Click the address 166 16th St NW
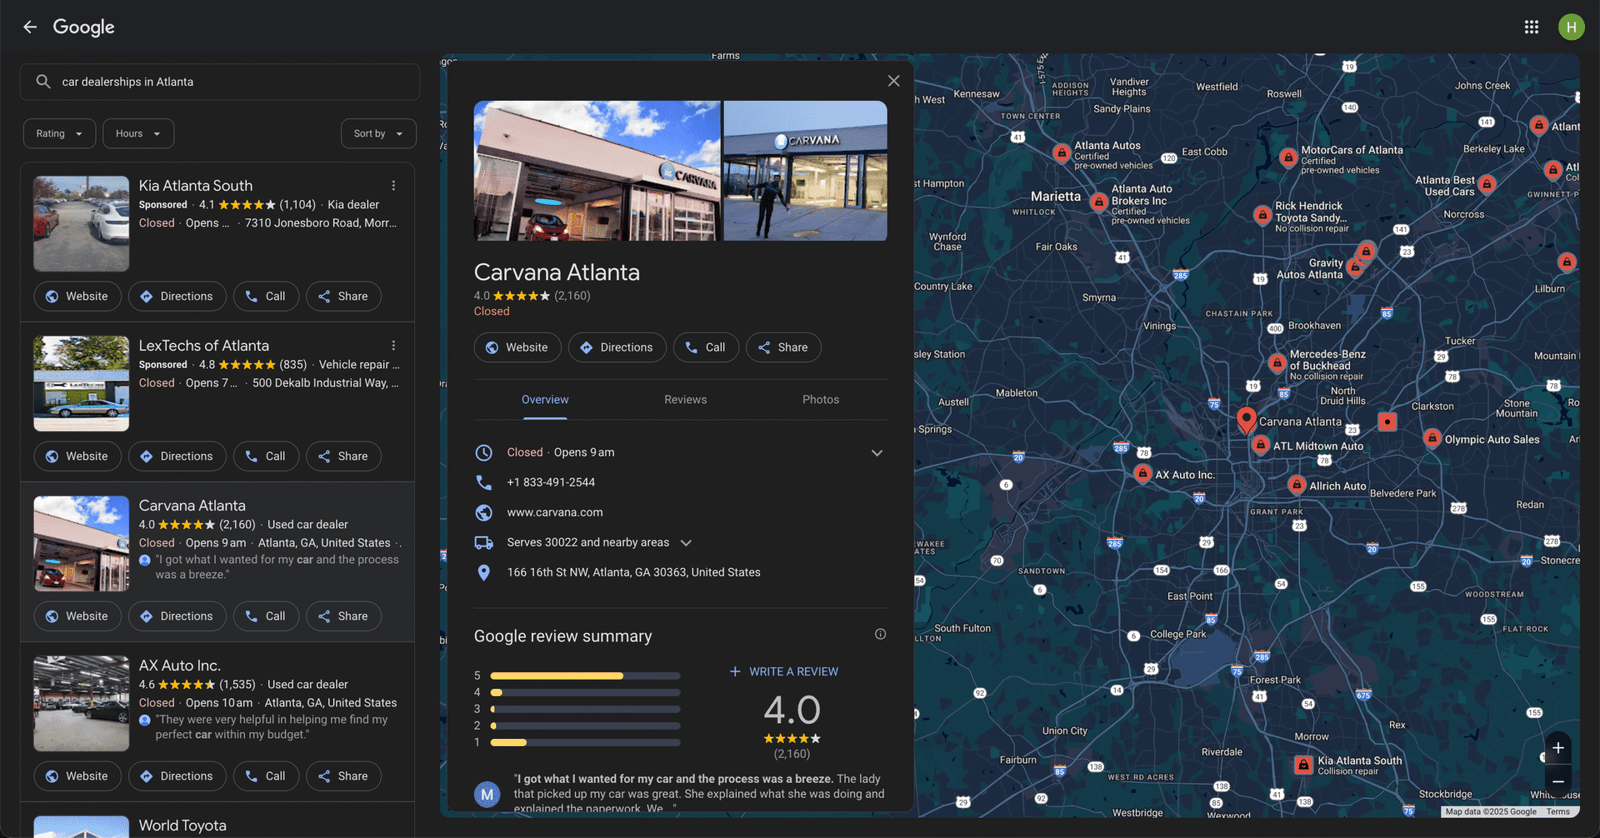 coord(633,573)
